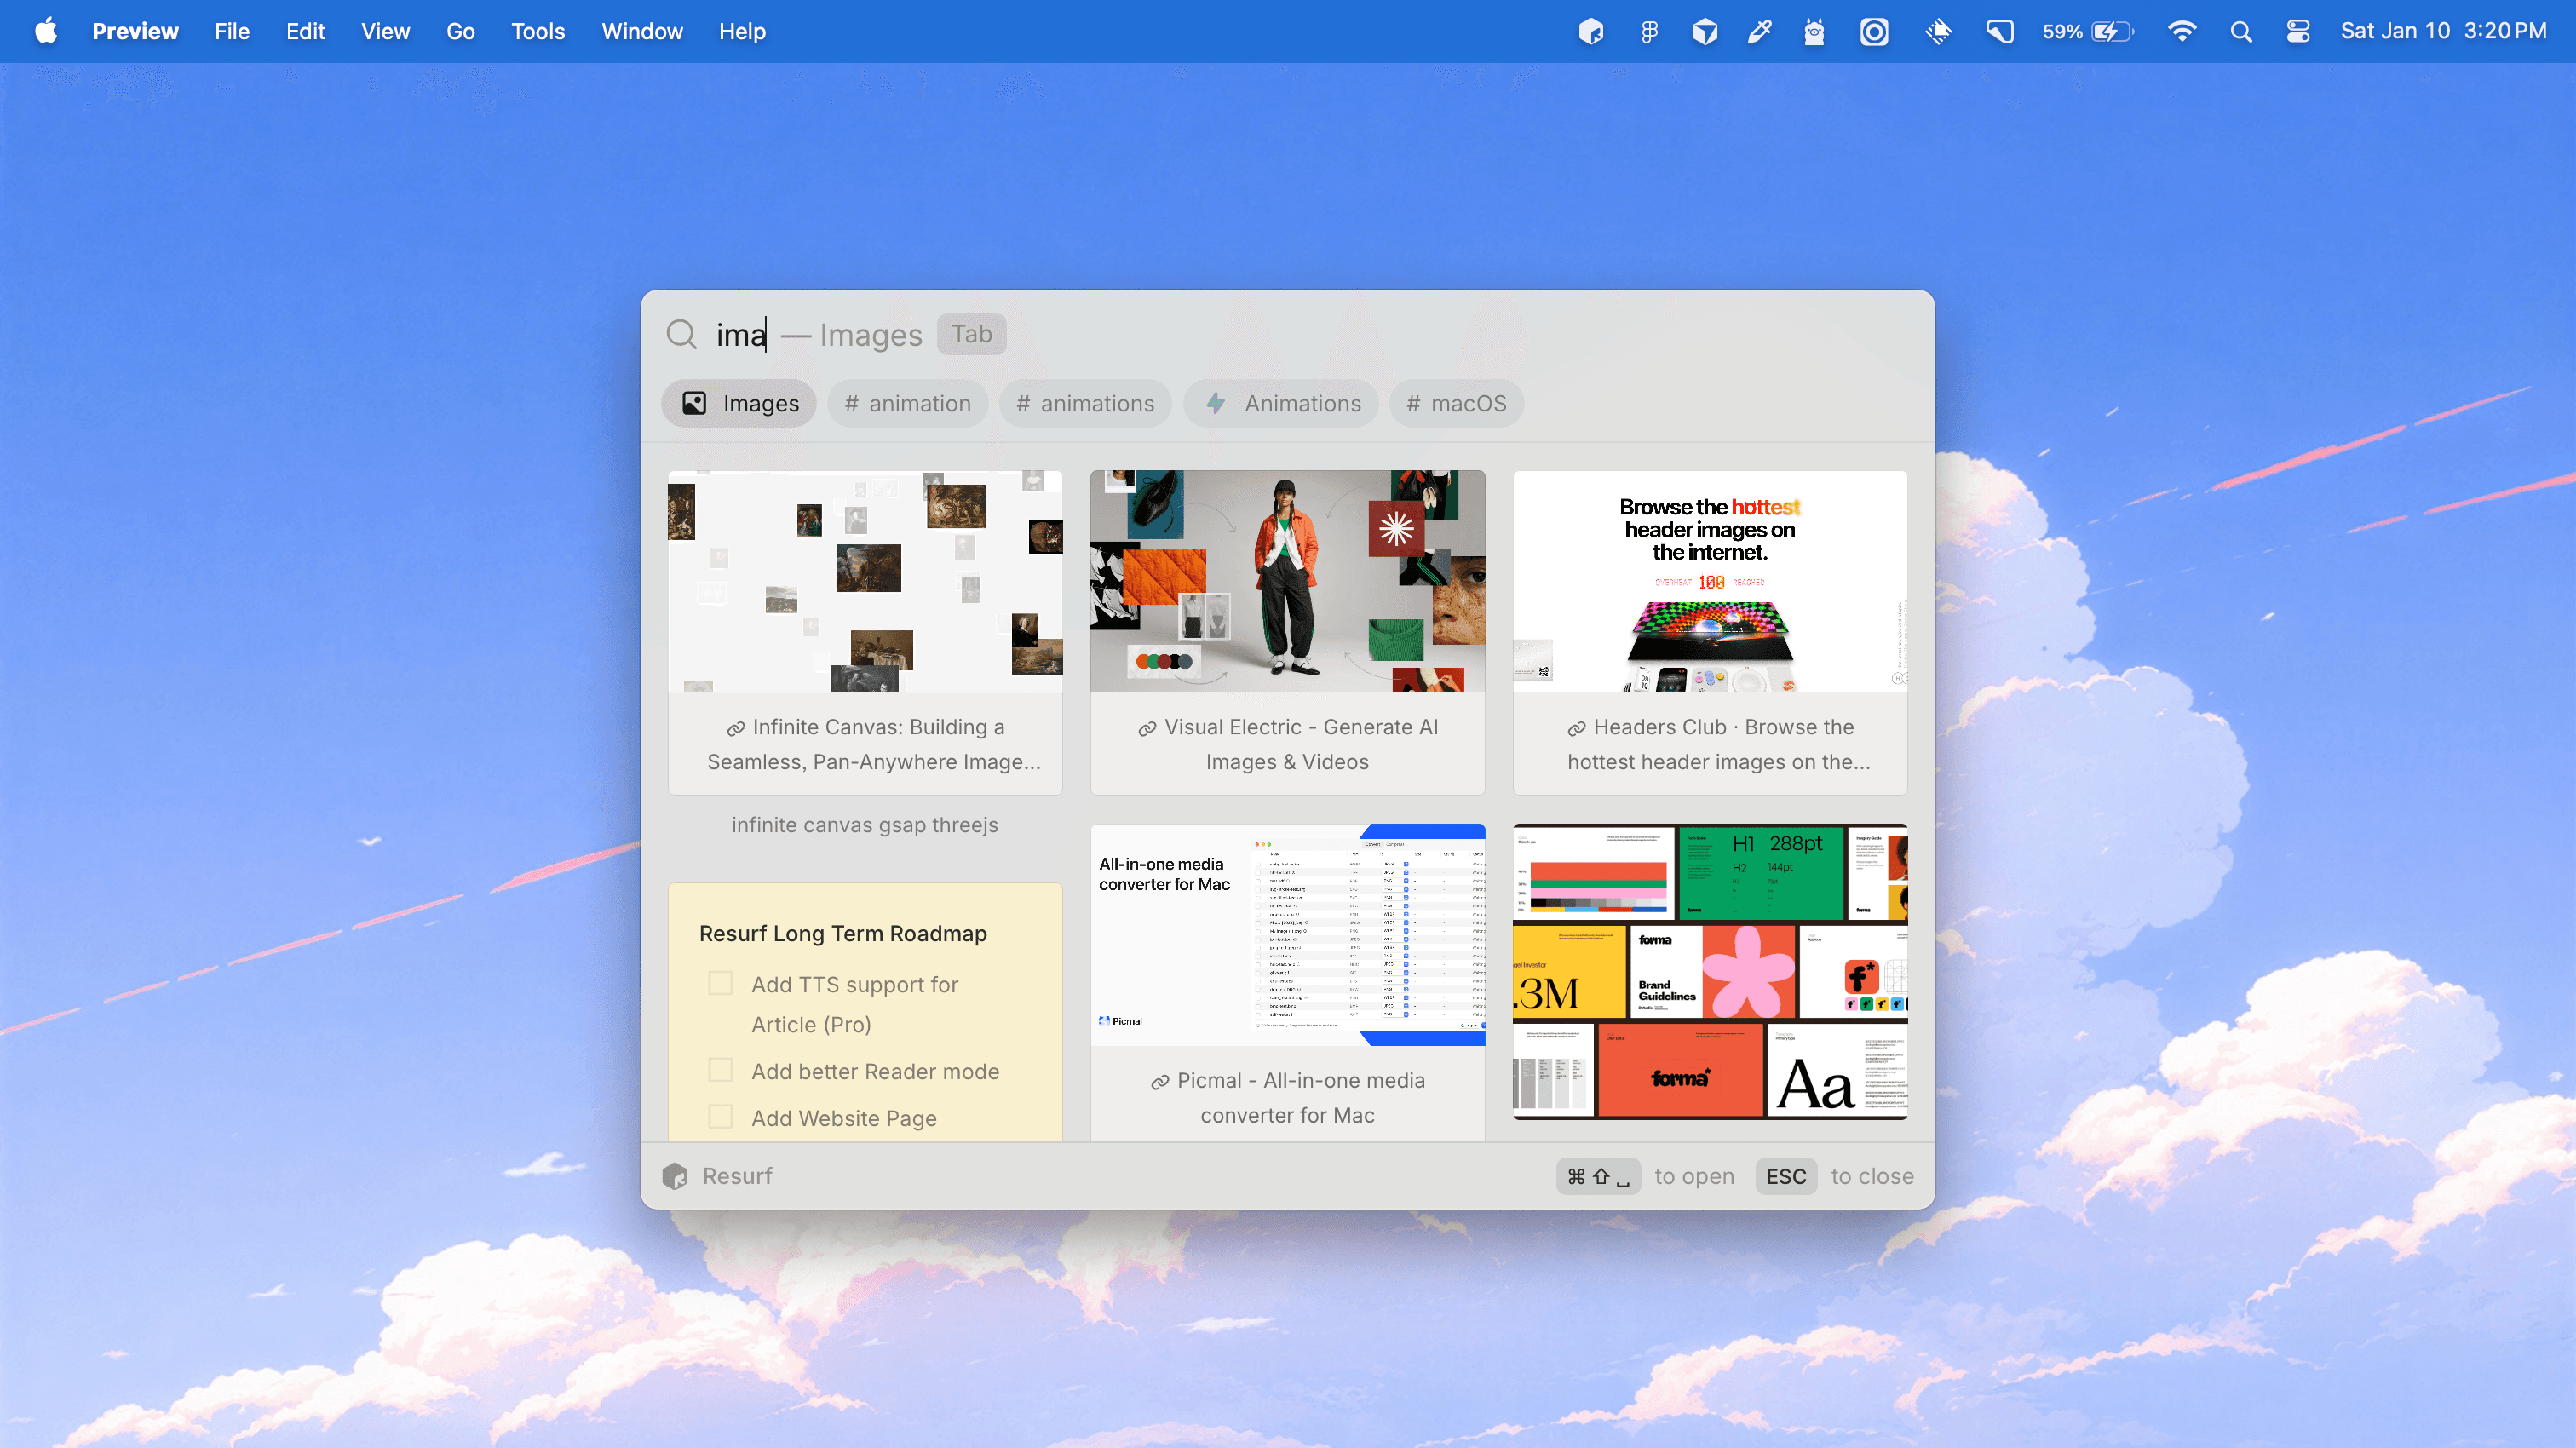Open the Spotlight search magnifier icon
The height and width of the screenshot is (1448, 2576).
2241,32
